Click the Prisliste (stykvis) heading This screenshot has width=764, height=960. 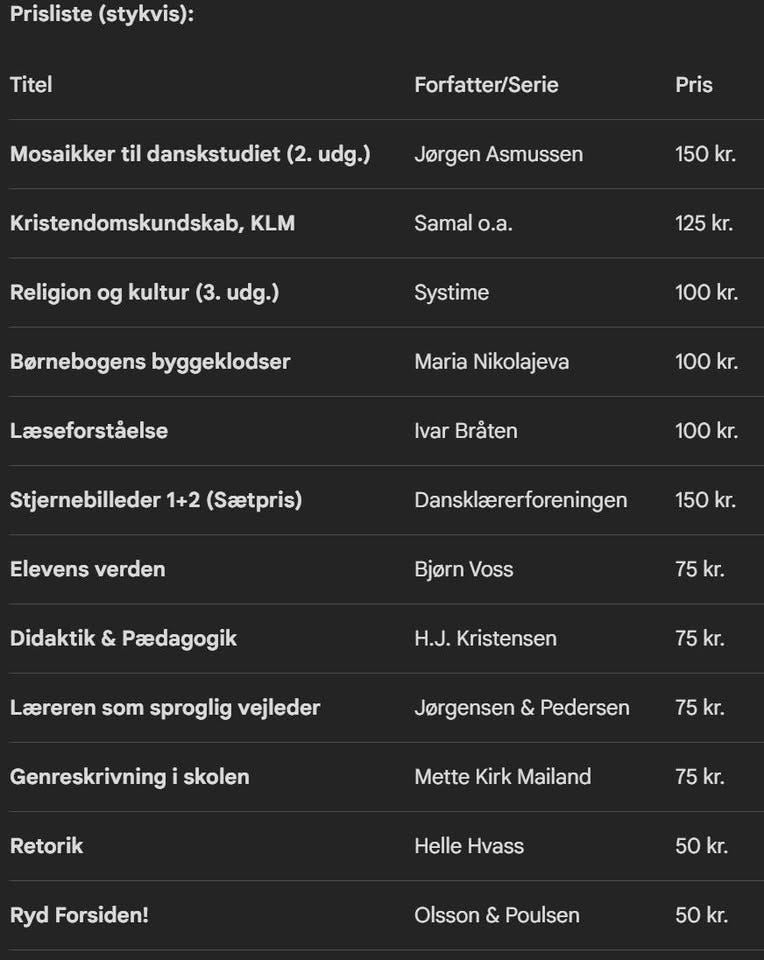[x=101, y=16]
